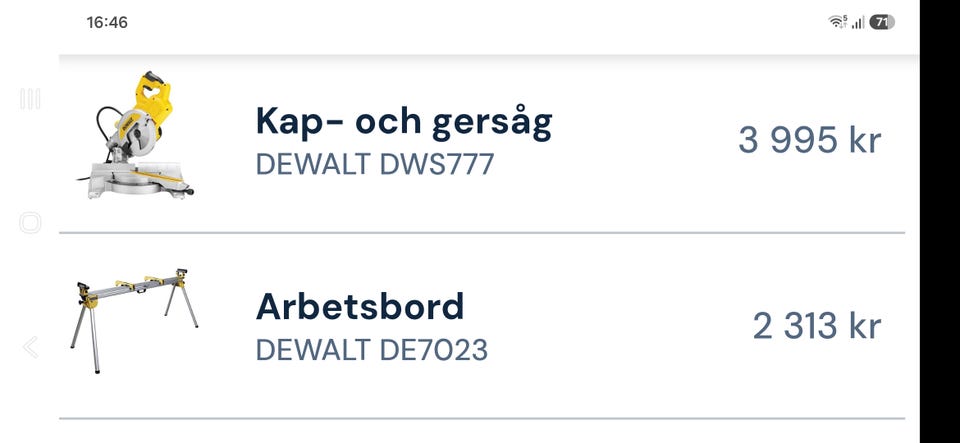Go back using the Android back arrow

[x=30, y=347]
